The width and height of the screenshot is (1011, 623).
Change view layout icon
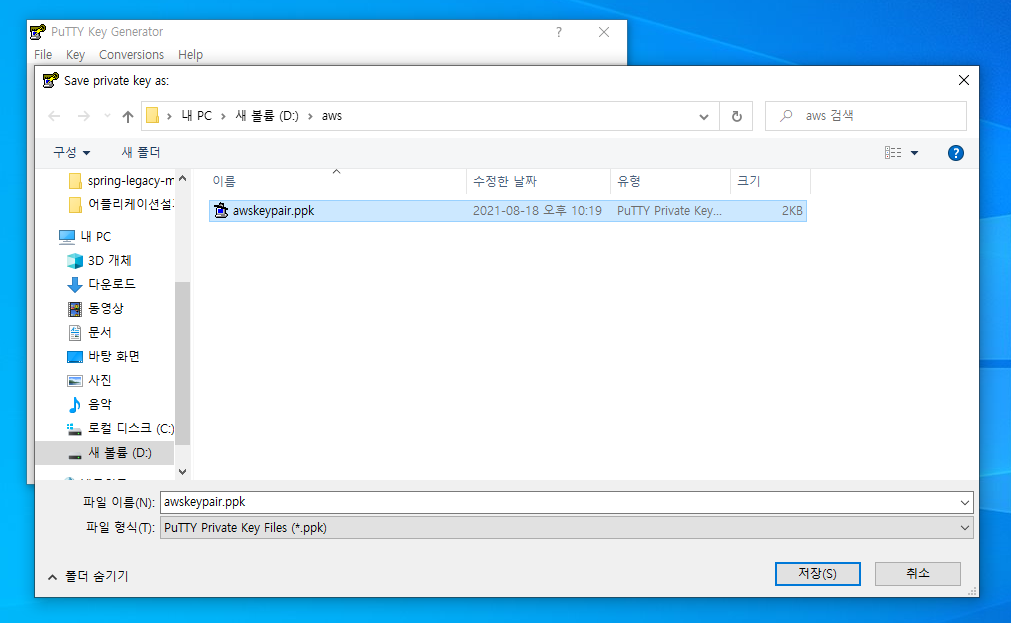[x=893, y=153]
